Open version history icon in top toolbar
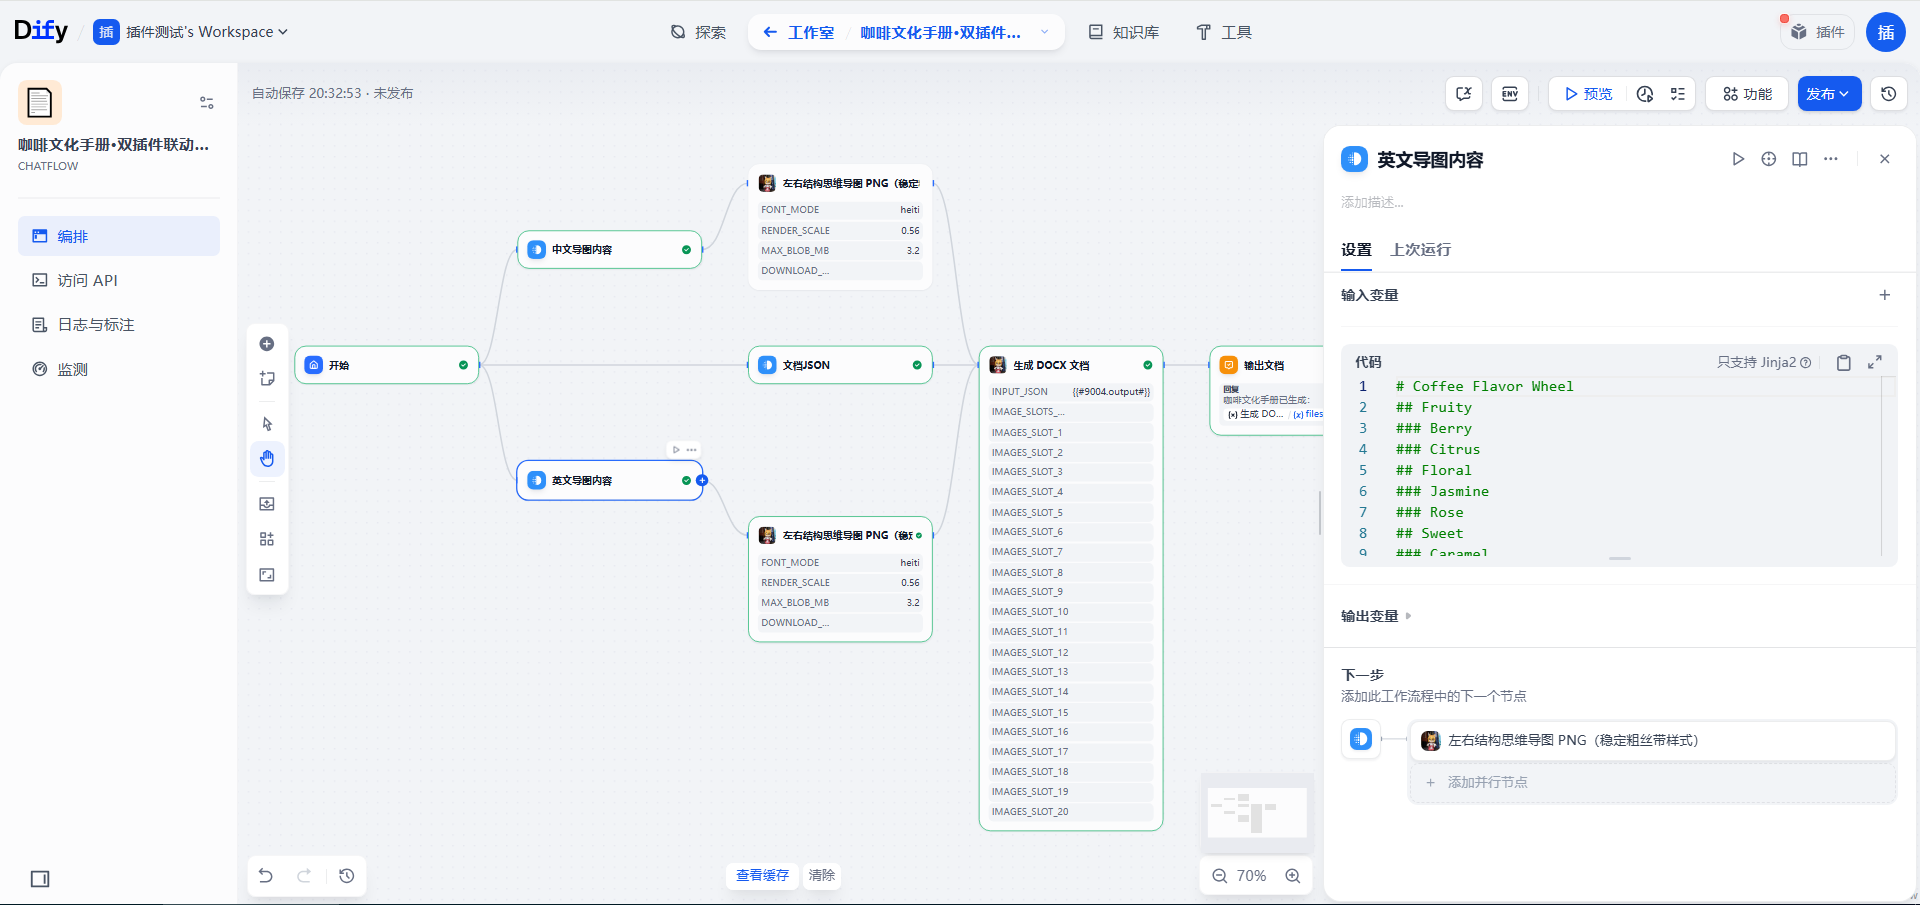 click(1889, 94)
